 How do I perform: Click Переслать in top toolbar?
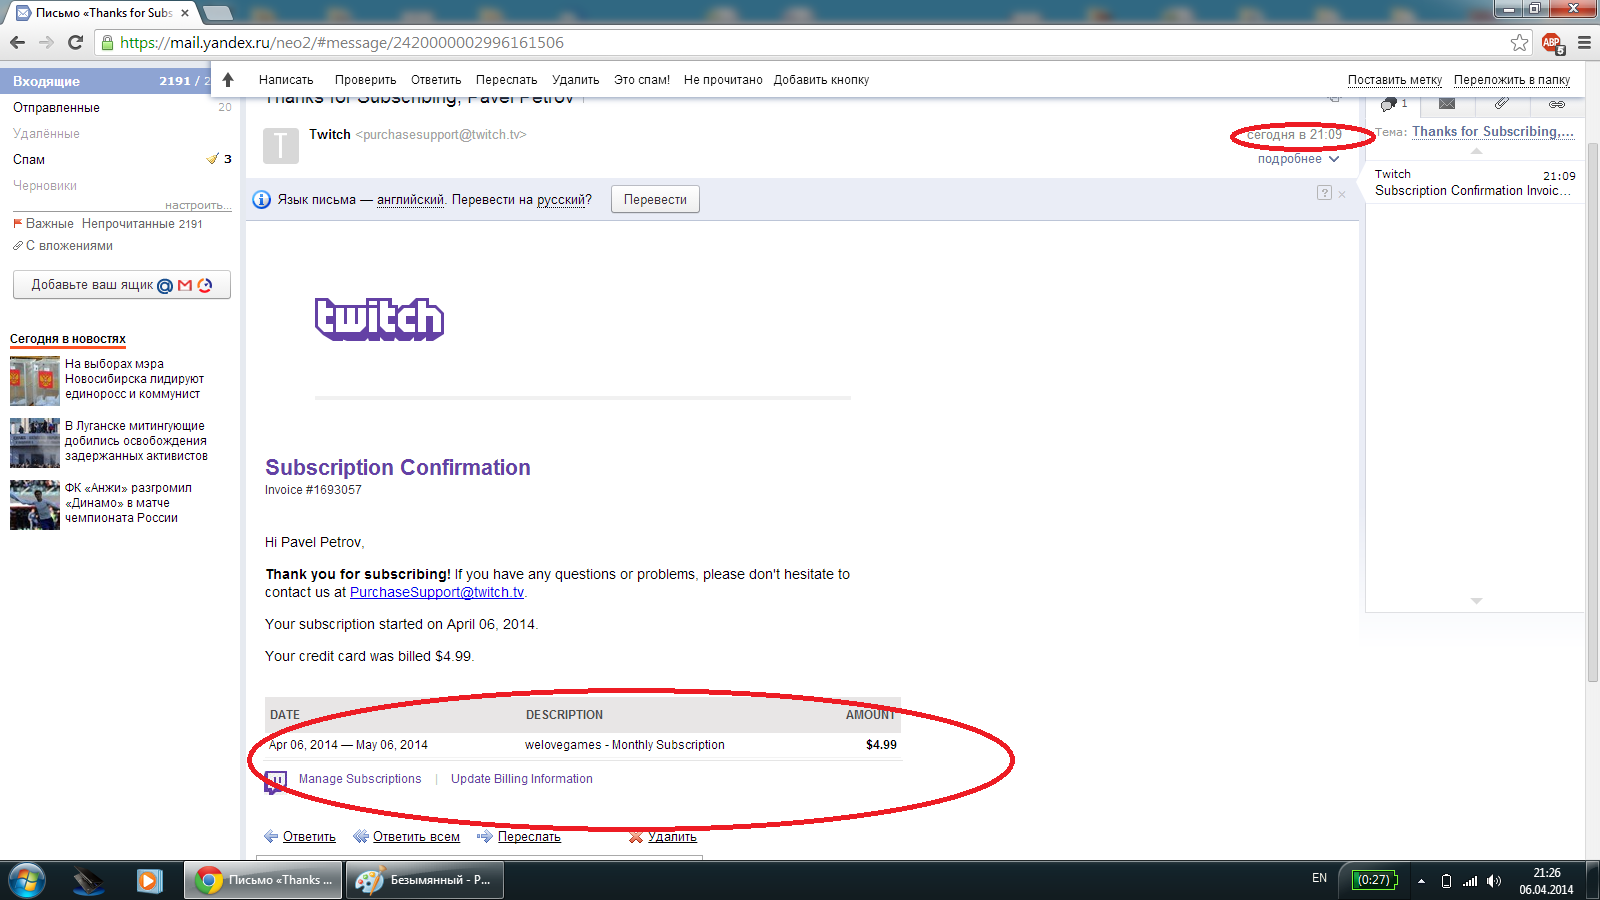tap(506, 80)
